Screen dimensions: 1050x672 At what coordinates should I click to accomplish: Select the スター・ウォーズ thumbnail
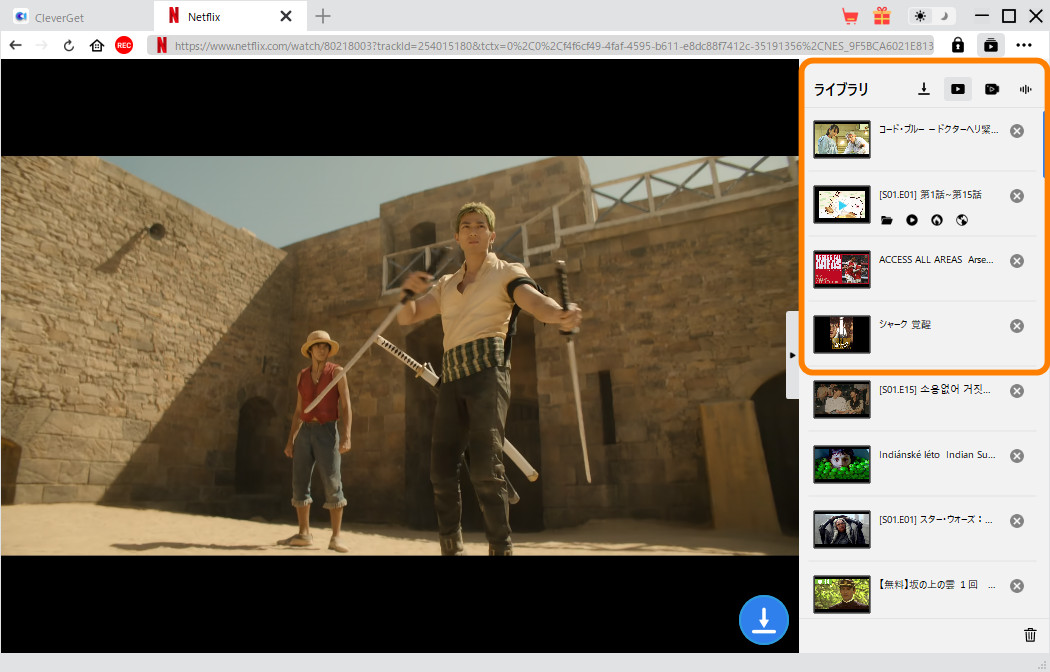[x=842, y=529]
